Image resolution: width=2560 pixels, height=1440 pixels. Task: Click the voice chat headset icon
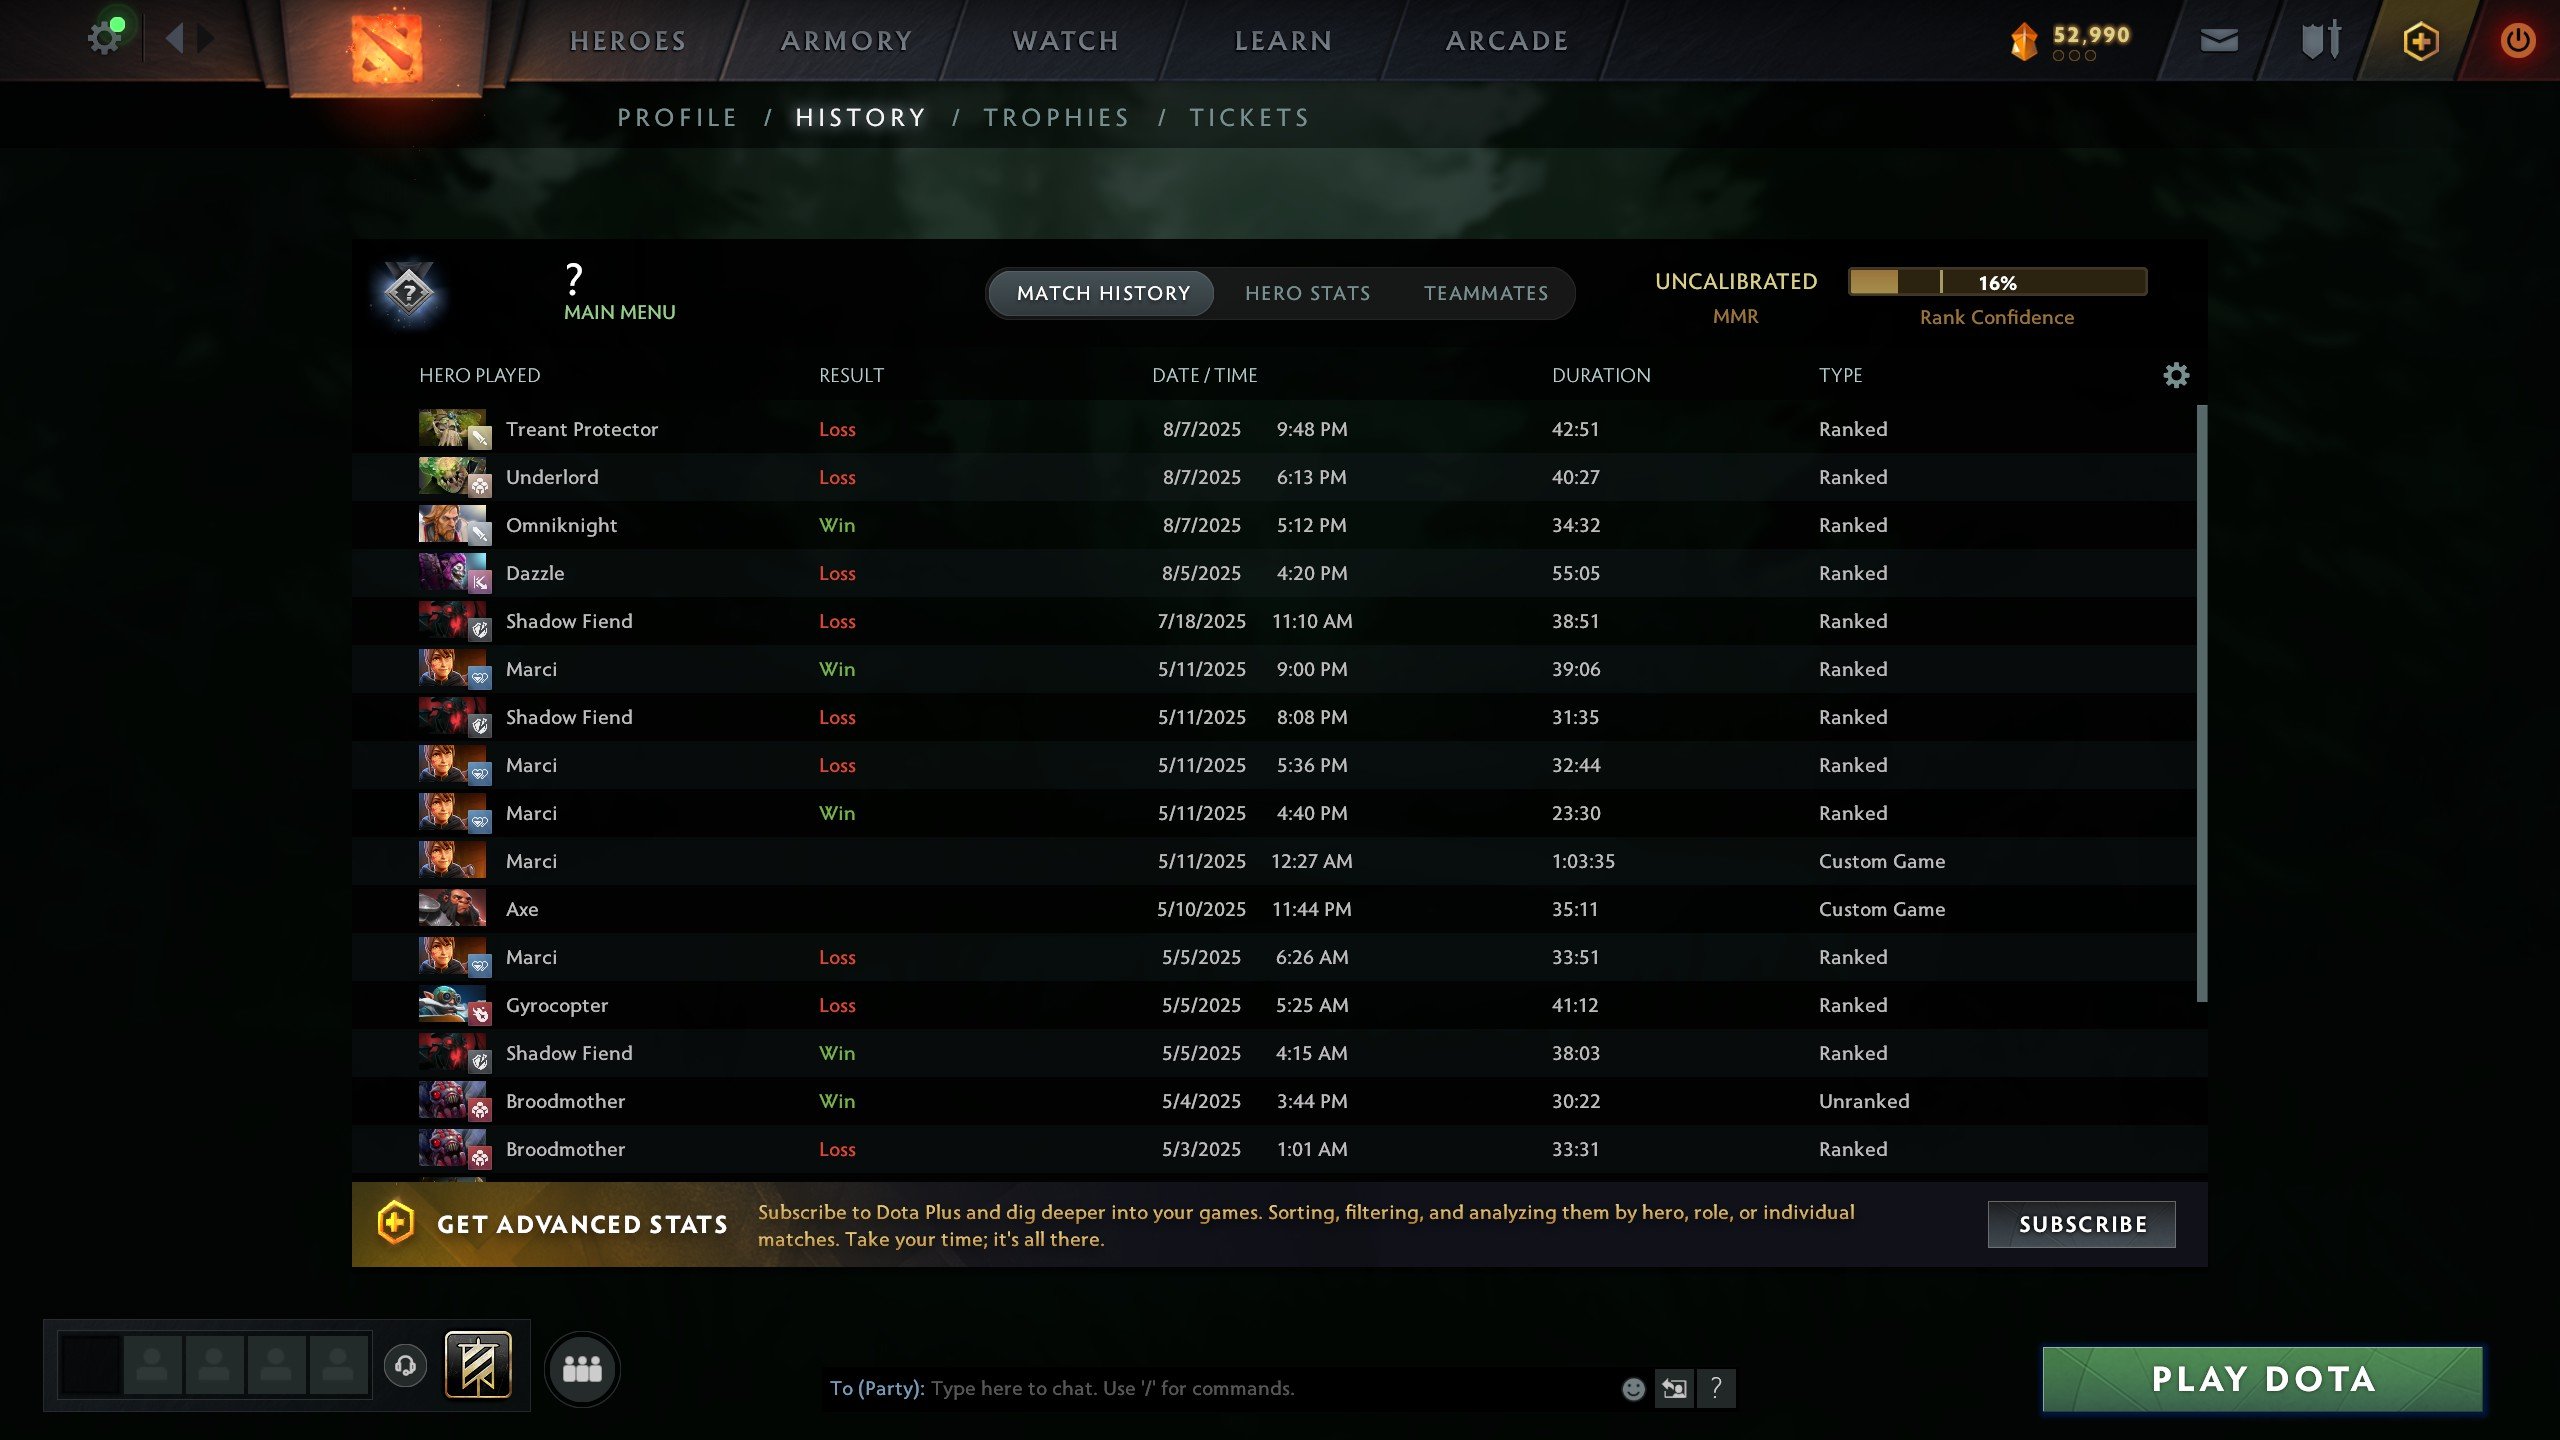pos(405,1365)
